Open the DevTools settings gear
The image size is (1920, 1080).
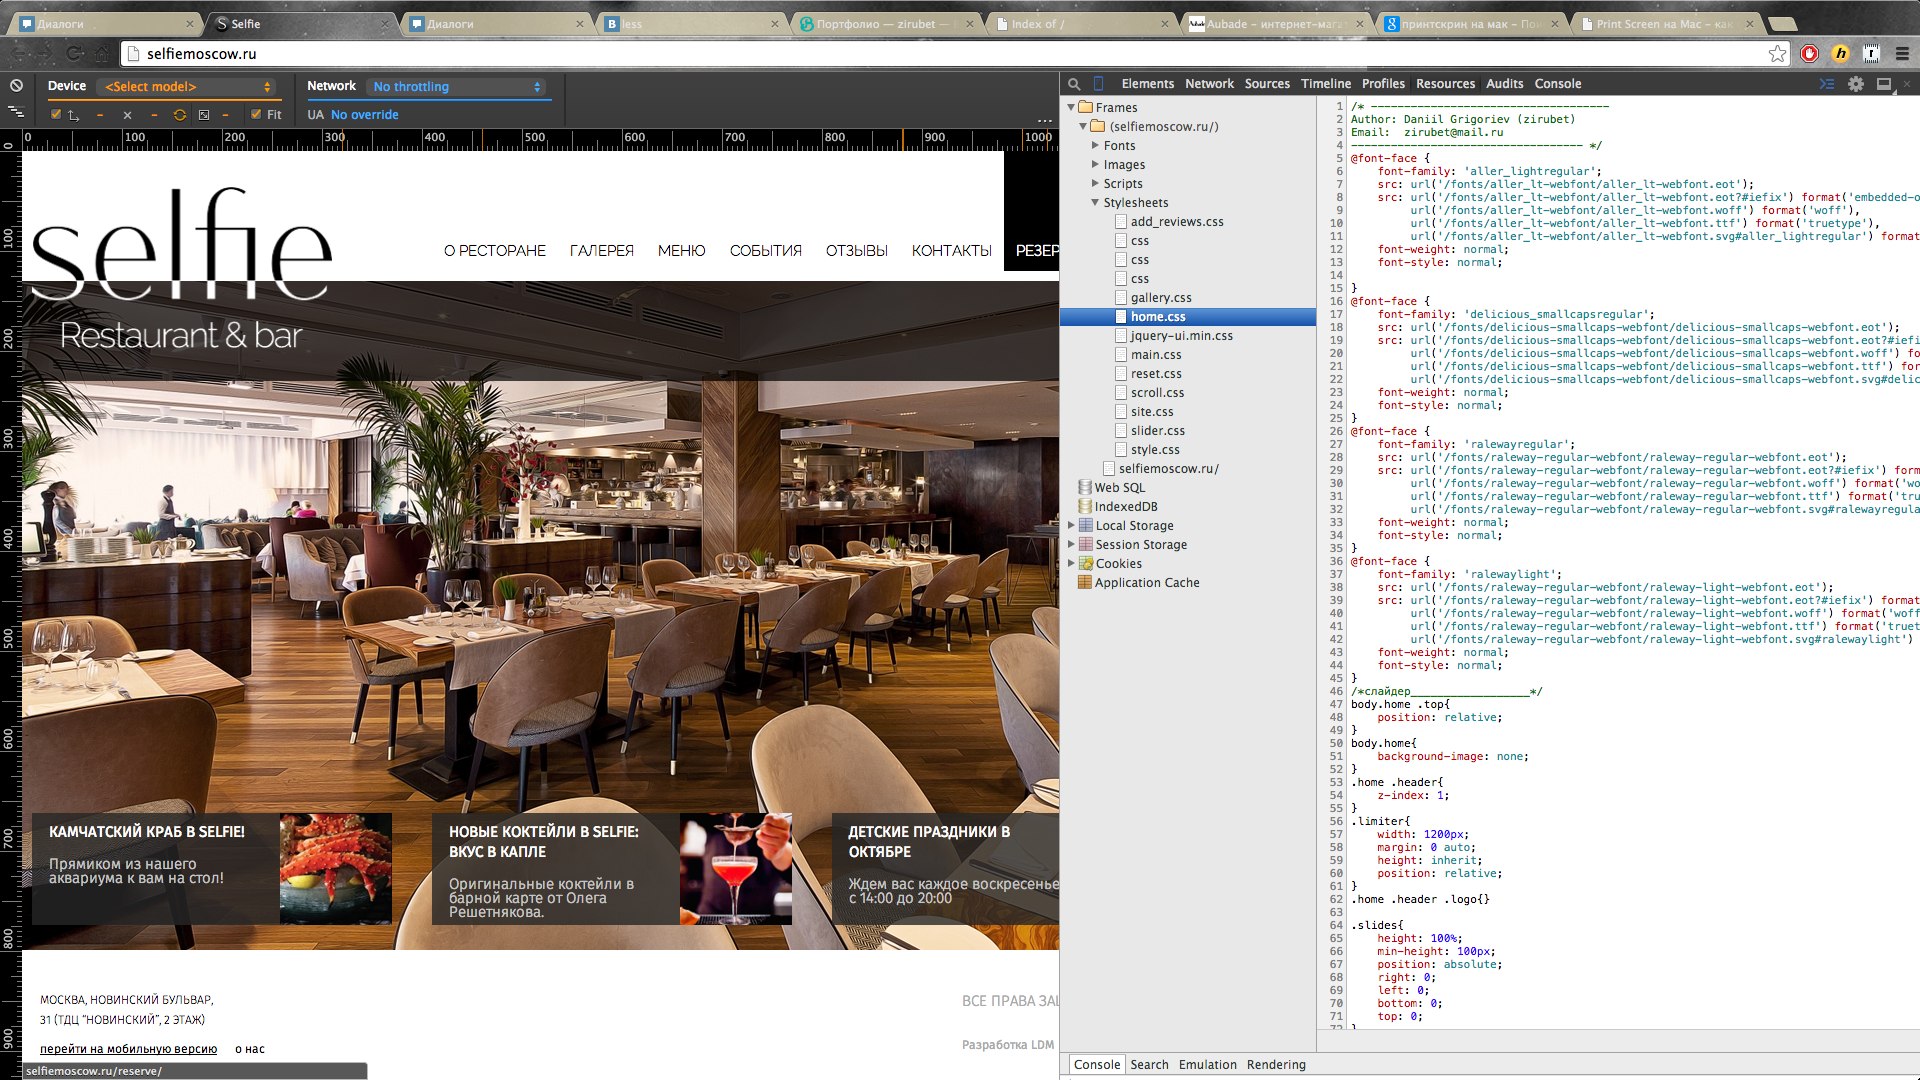pyautogui.click(x=1856, y=84)
